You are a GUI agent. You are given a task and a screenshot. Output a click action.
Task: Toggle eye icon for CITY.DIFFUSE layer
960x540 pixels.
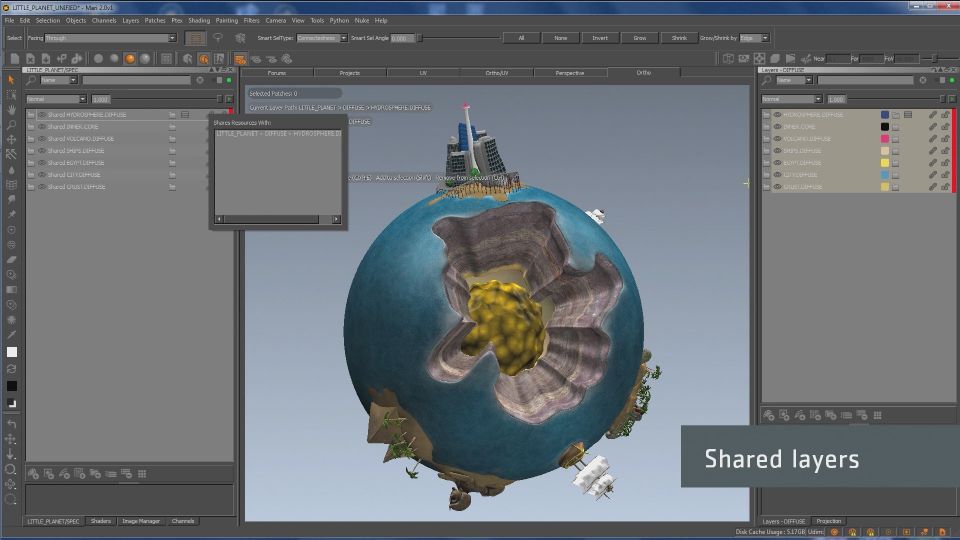point(778,175)
